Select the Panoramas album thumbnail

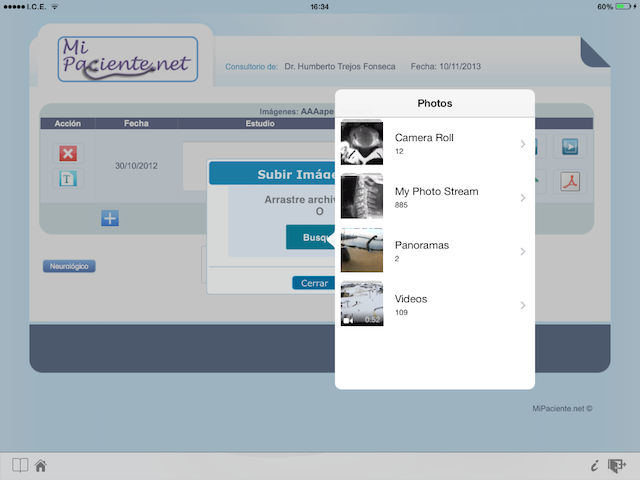pos(361,250)
